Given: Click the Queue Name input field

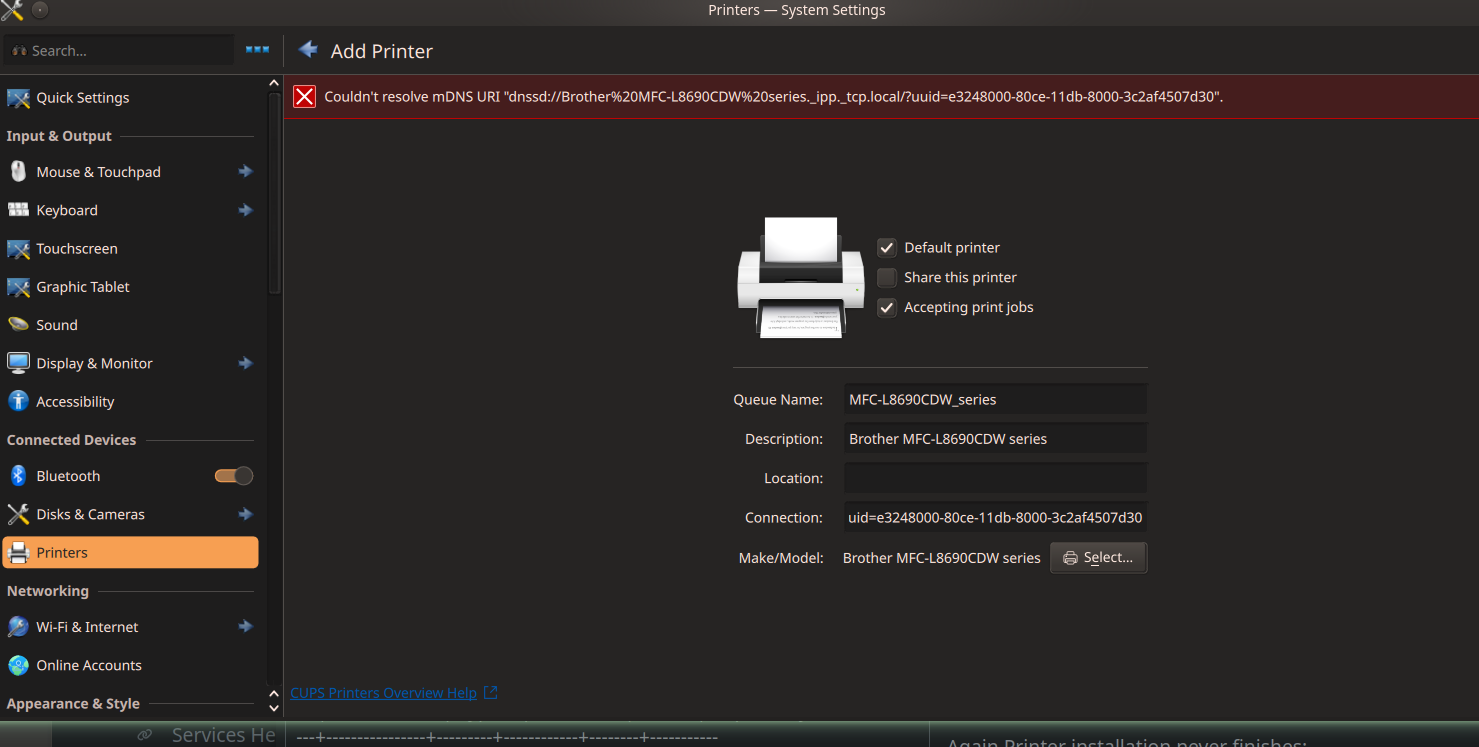Looking at the screenshot, I should click(995, 399).
